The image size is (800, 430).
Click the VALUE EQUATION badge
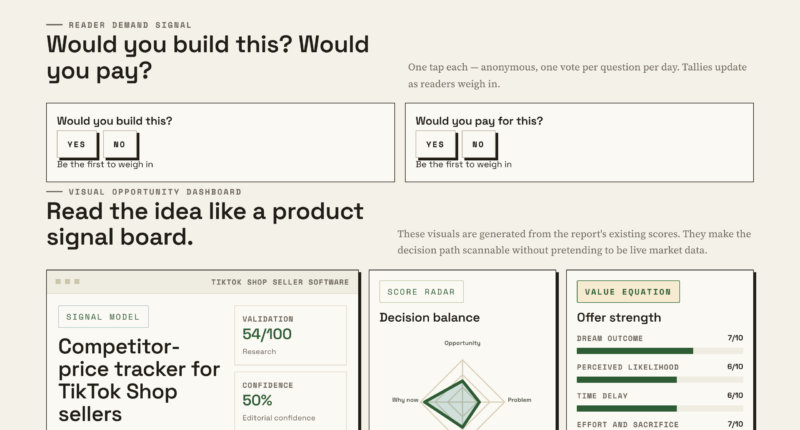point(628,292)
